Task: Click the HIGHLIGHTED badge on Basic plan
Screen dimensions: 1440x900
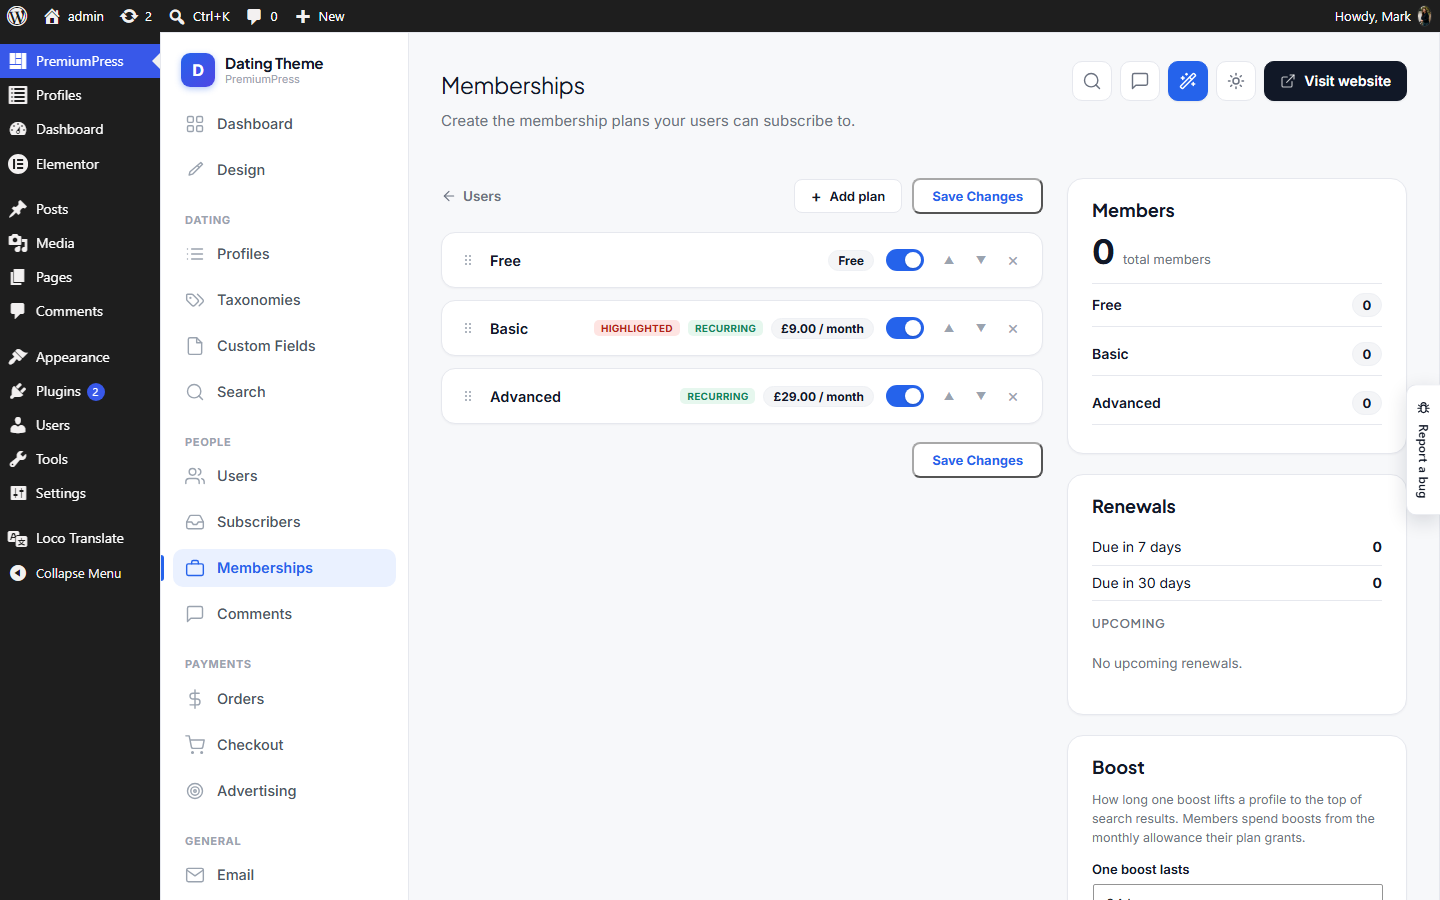Action: pos(637,328)
